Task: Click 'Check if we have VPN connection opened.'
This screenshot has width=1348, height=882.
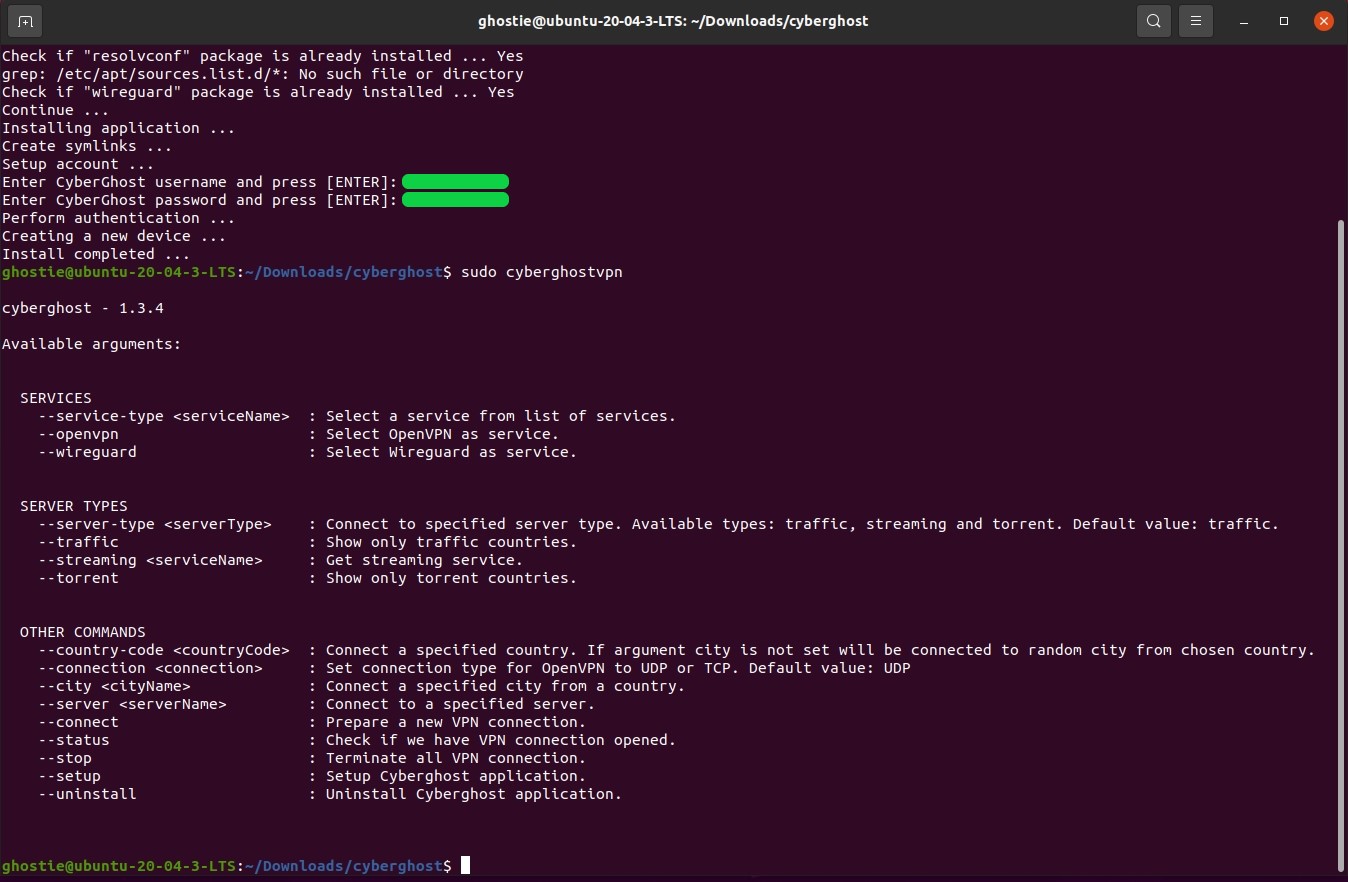Action: [501, 740]
